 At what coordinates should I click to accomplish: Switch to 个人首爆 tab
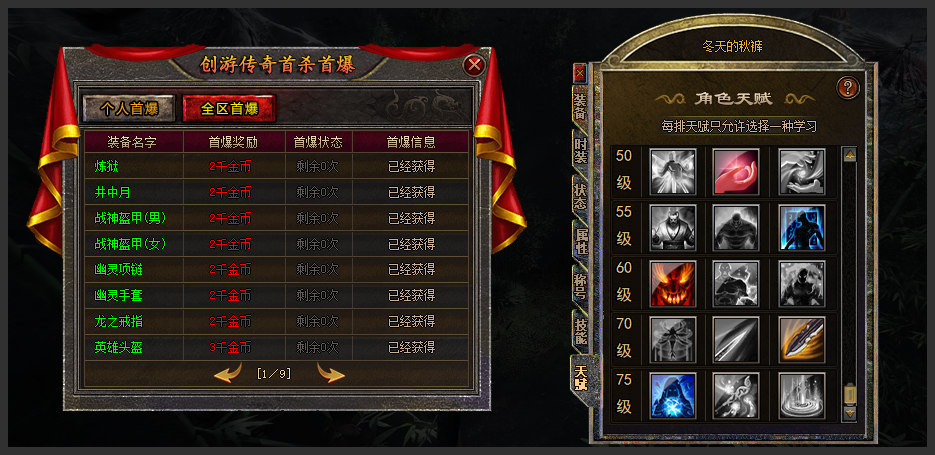[129, 109]
